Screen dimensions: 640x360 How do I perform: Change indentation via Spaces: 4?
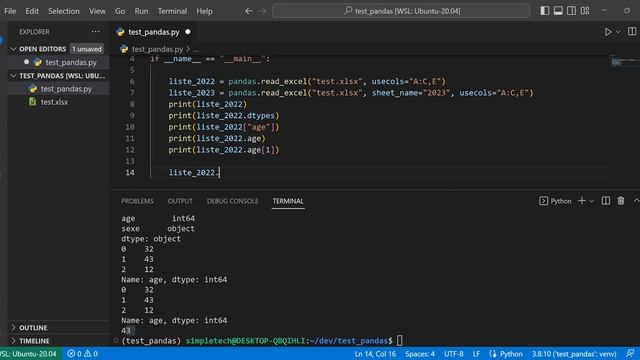420,353
